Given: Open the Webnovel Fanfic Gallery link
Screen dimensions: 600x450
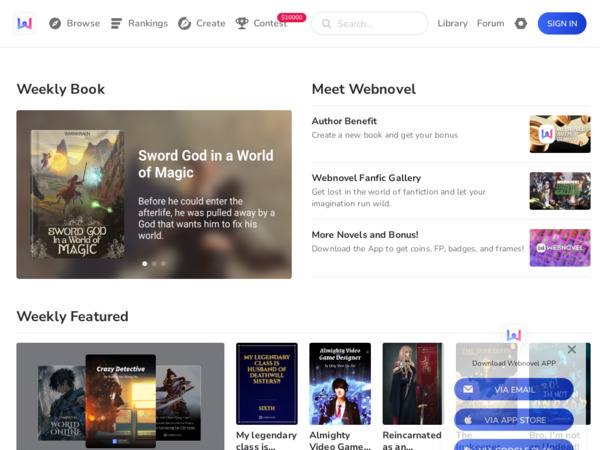Looking at the screenshot, I should coord(366,178).
